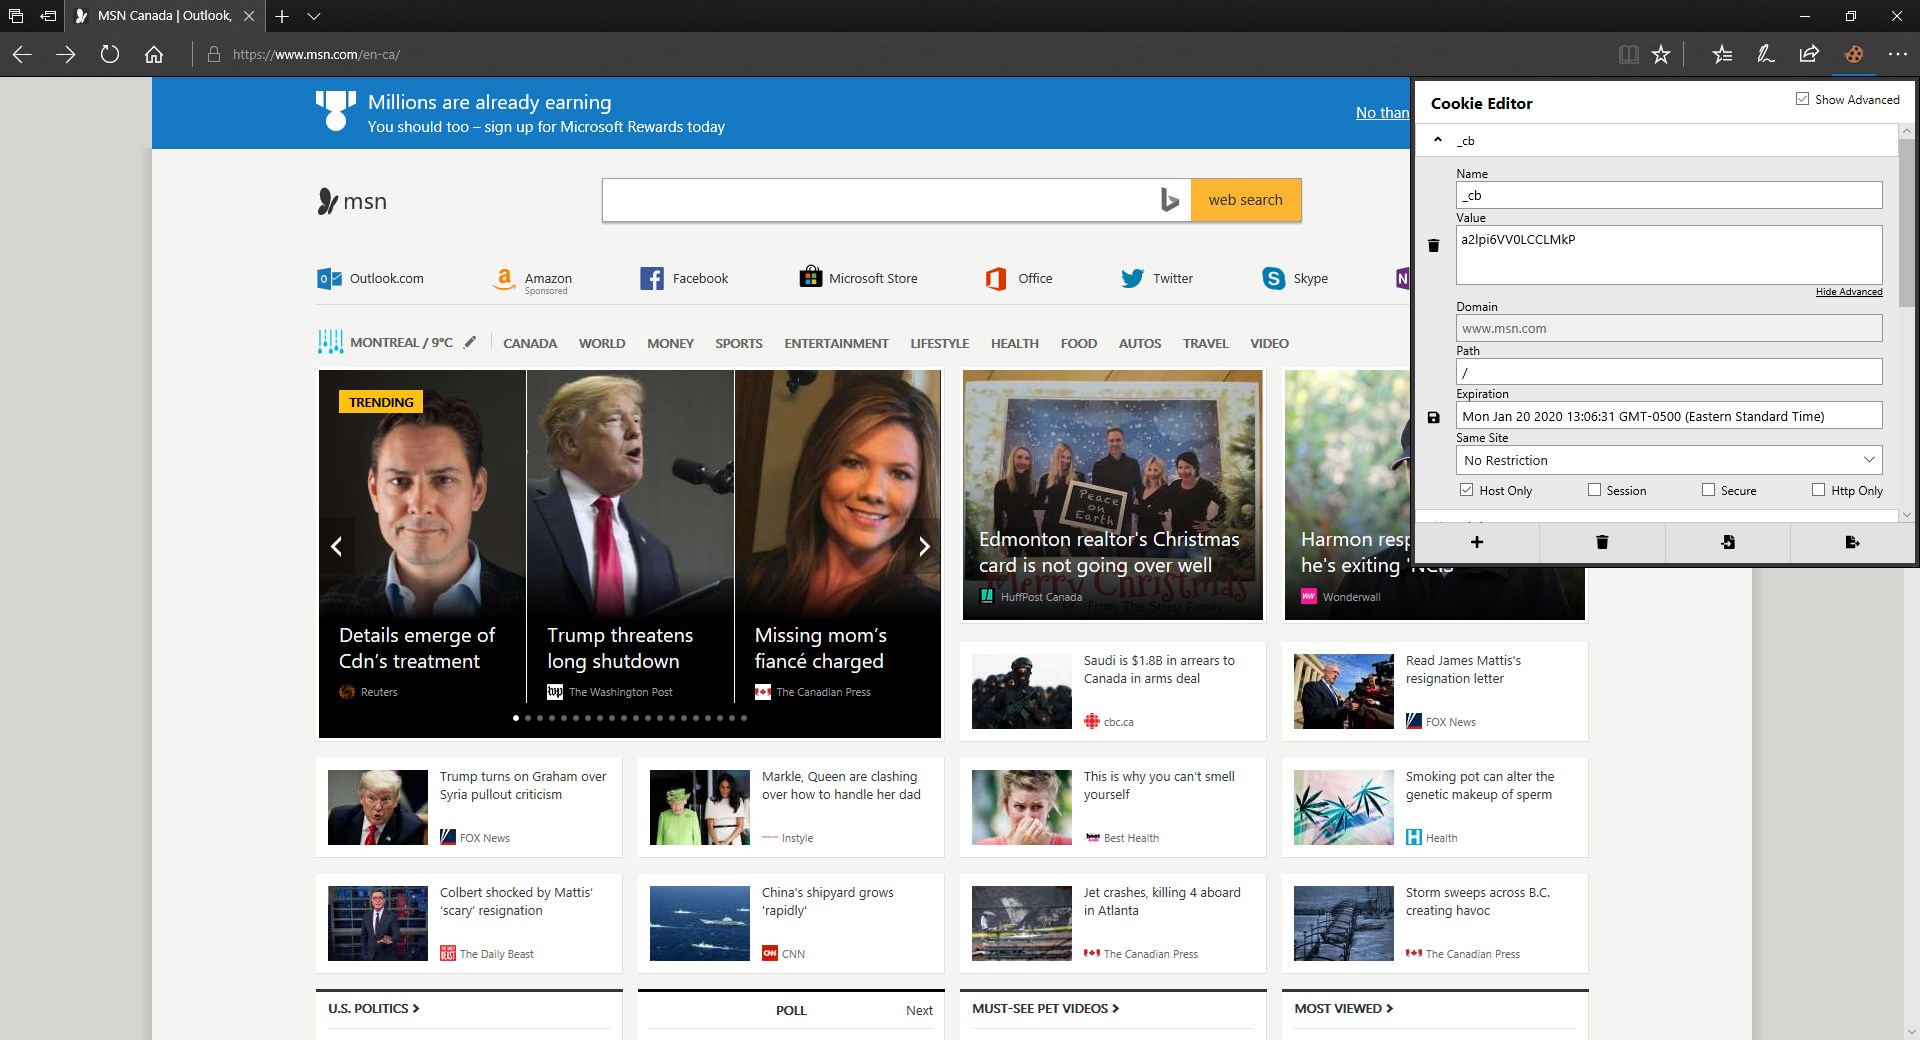Save the _cb cookie with the floppy icon
The image size is (1920, 1040).
click(x=1433, y=417)
